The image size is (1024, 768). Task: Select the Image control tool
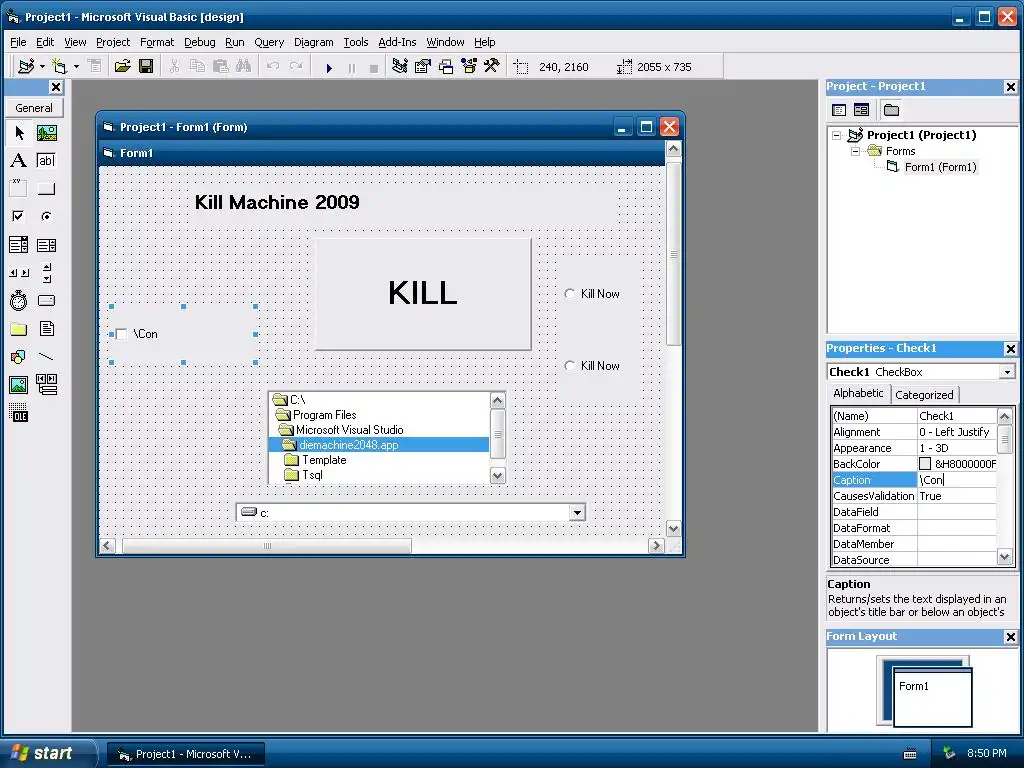pyautogui.click(x=19, y=385)
